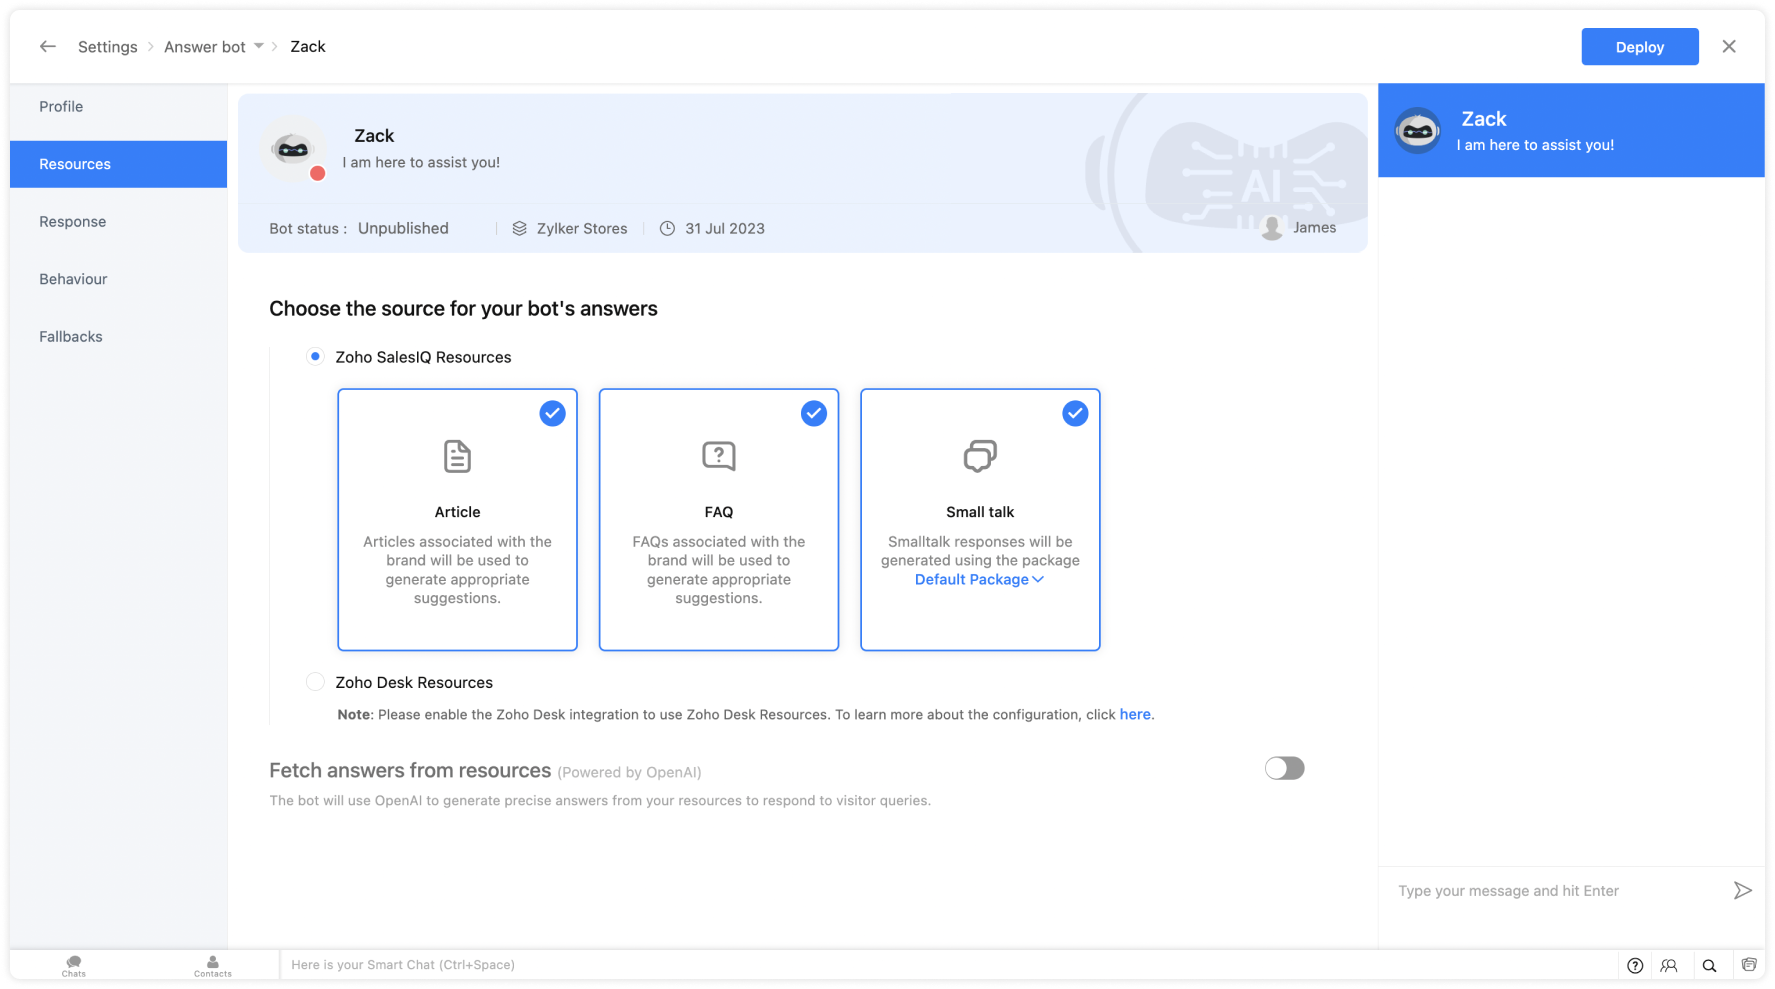The width and height of the screenshot is (1775, 989).
Task: Close the bot settings panel
Action: tap(1728, 47)
